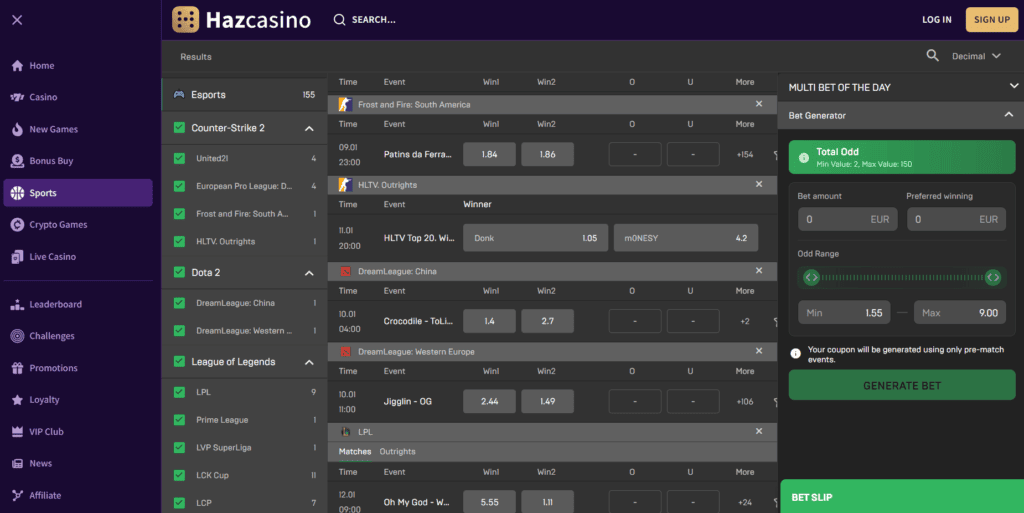Bet on m0NESY at 4.2
Viewport: 1024px width, 513px height.
coord(686,238)
